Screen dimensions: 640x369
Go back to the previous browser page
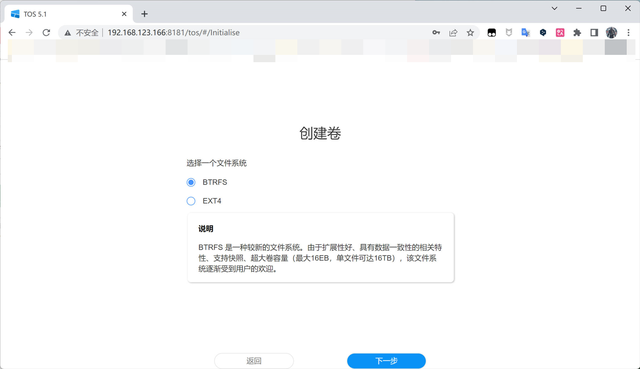point(12,33)
